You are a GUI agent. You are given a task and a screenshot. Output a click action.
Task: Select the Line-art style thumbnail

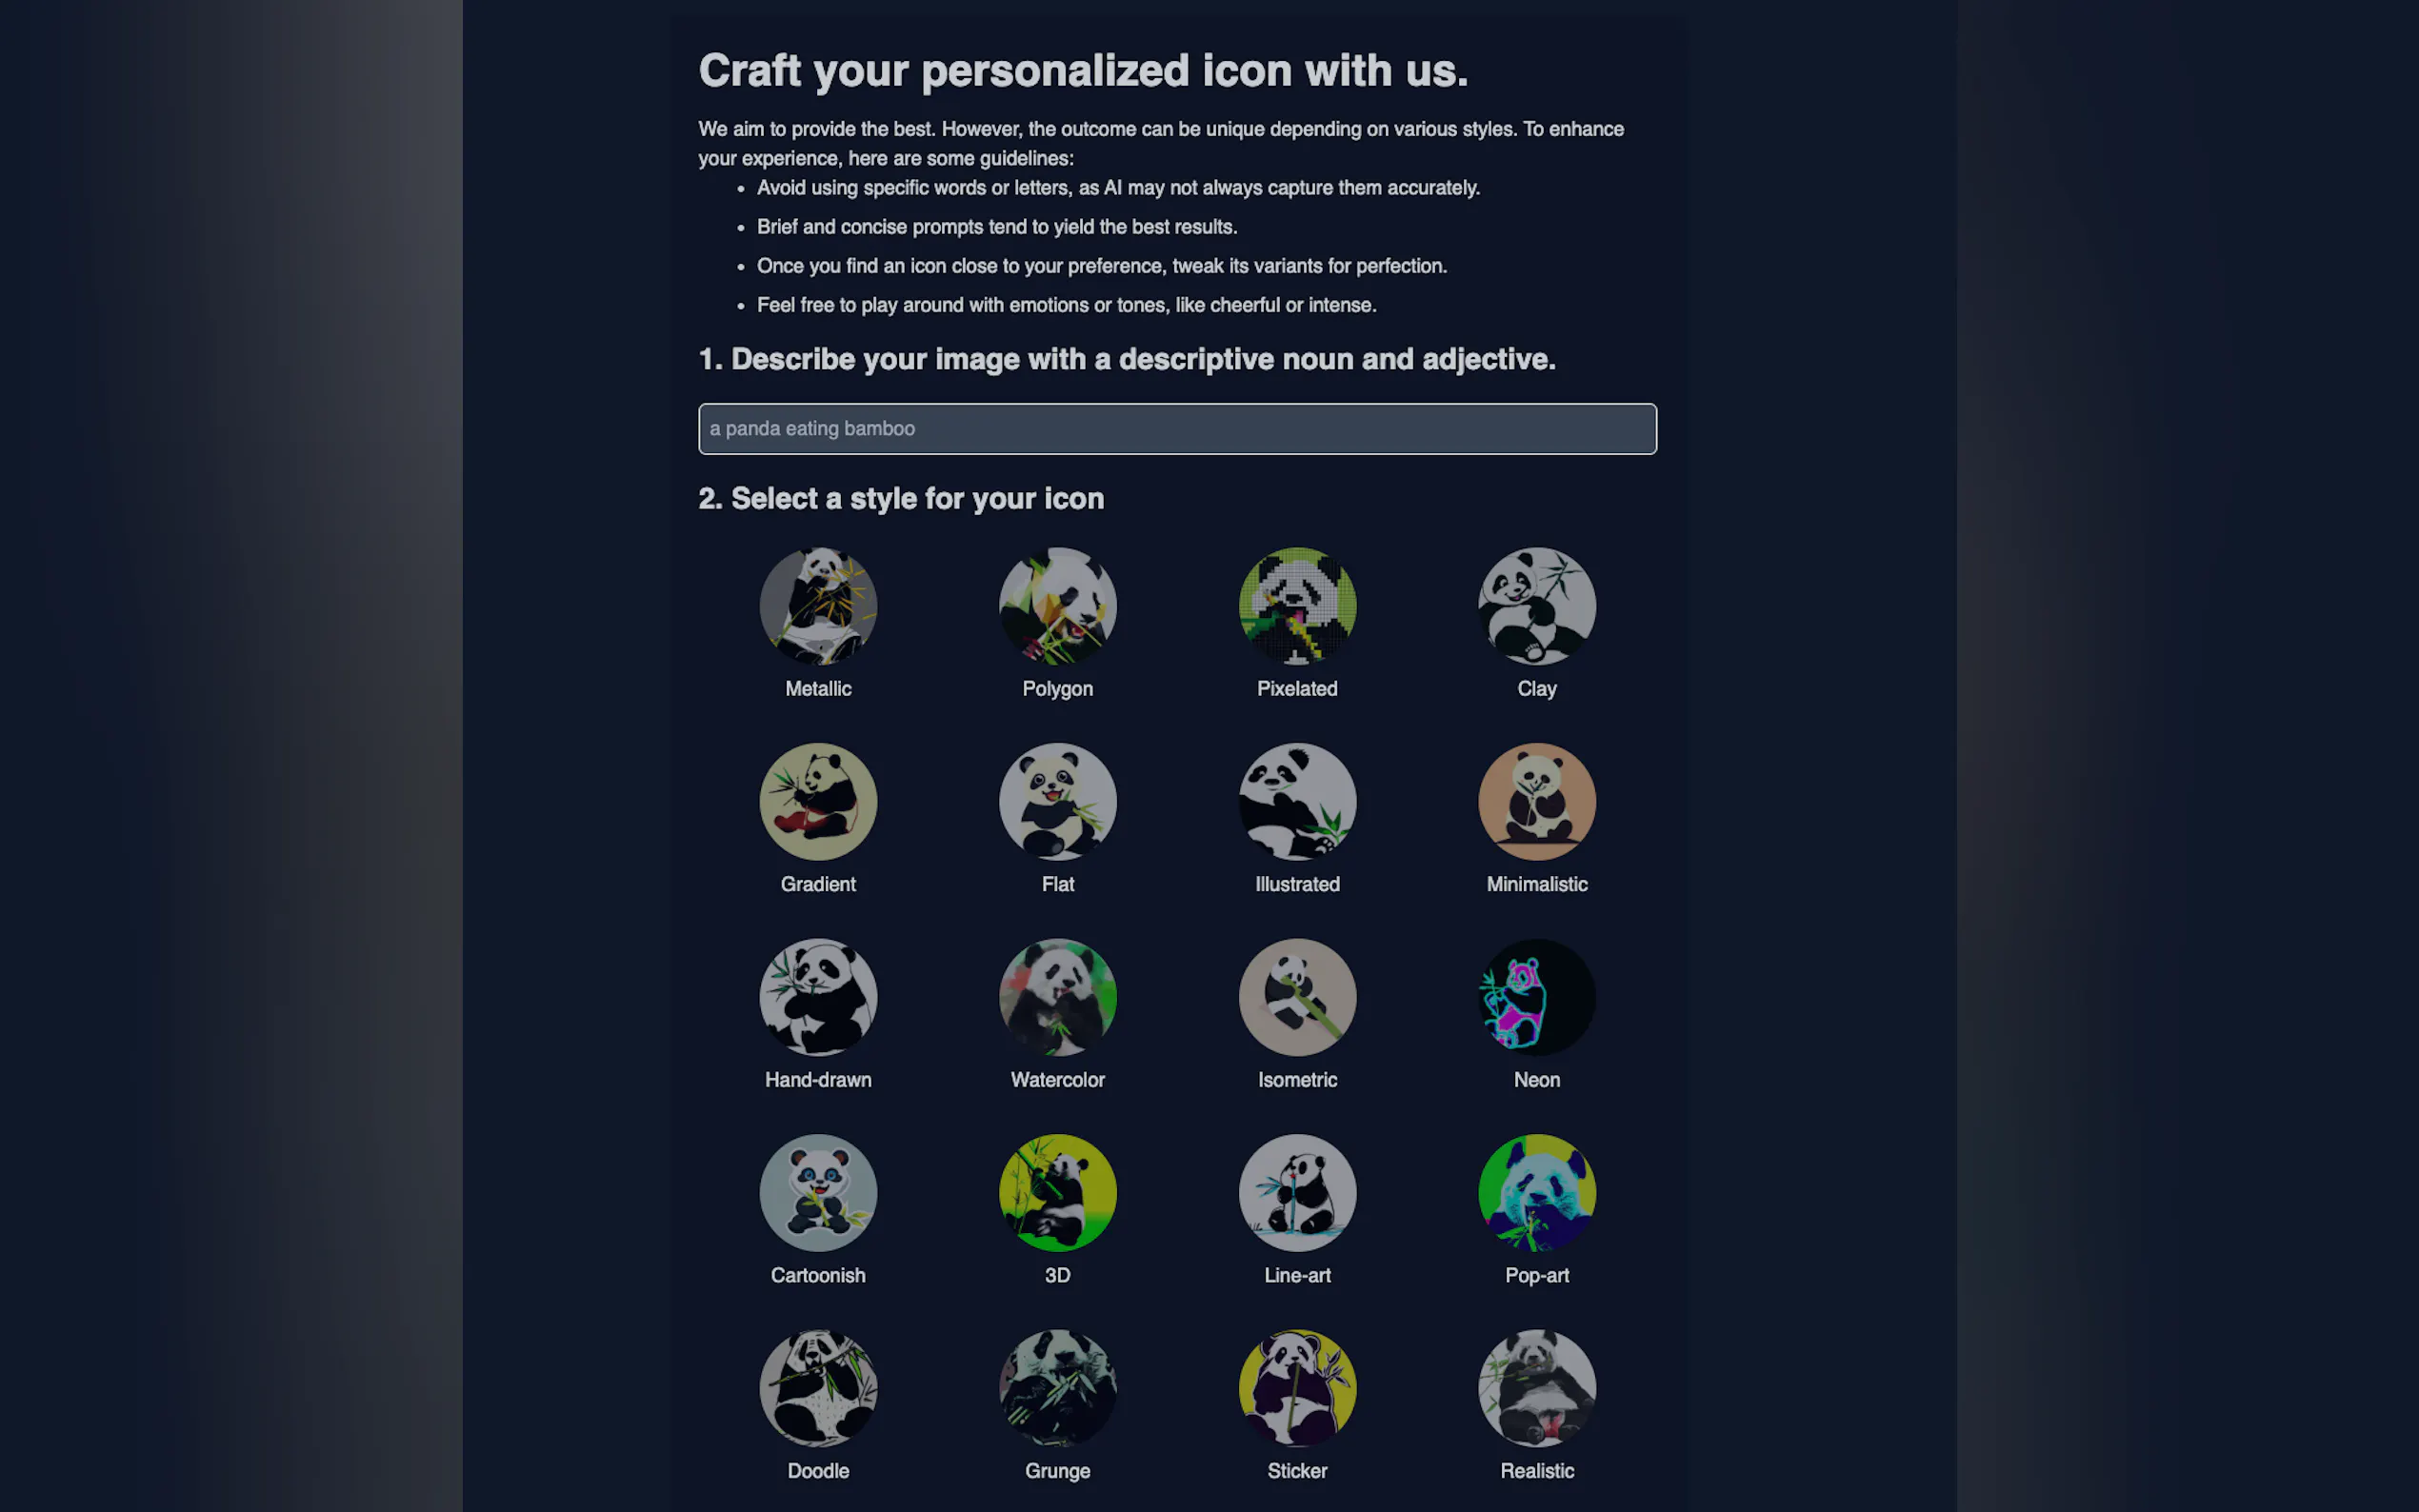point(1297,1193)
